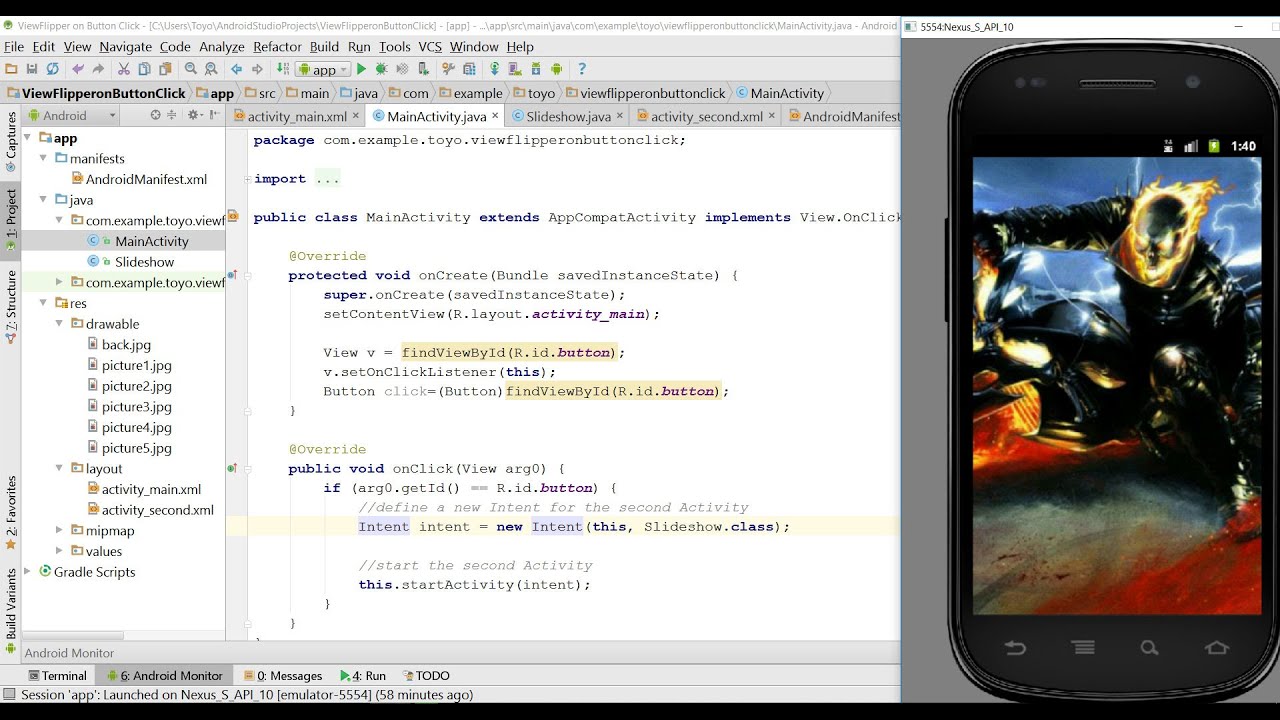Open the TODO tool window button
This screenshot has height=720, width=1280.
pyautogui.click(x=426, y=676)
